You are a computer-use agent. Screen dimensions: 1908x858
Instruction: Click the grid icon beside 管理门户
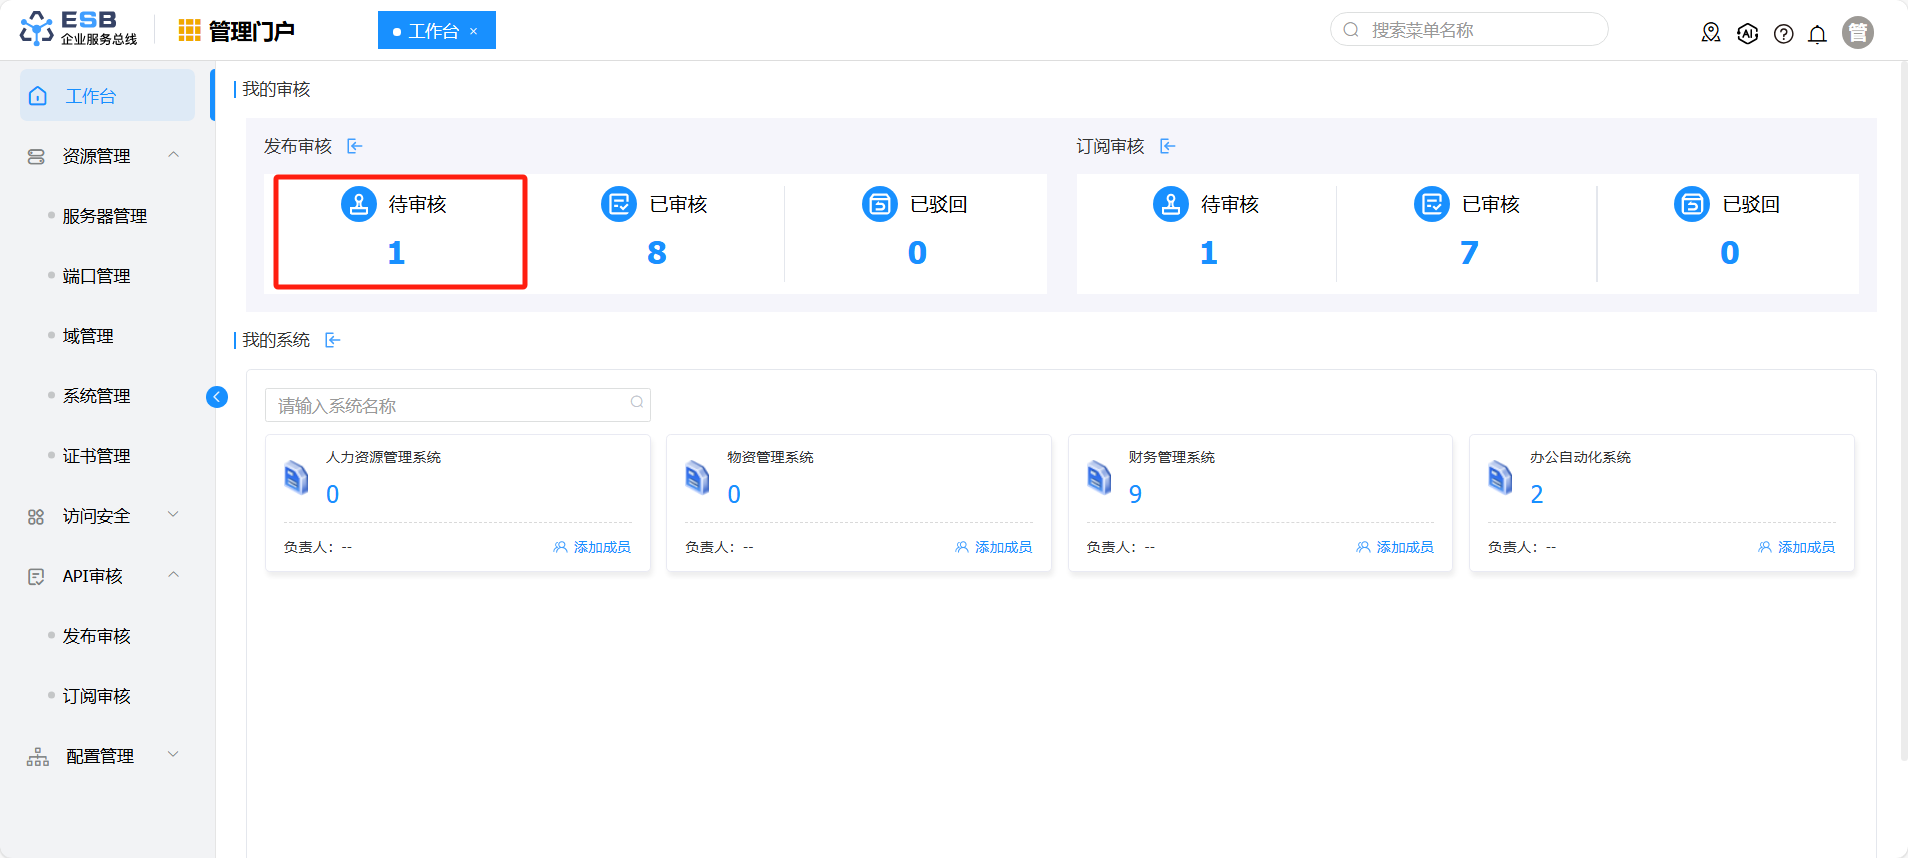pos(189,31)
